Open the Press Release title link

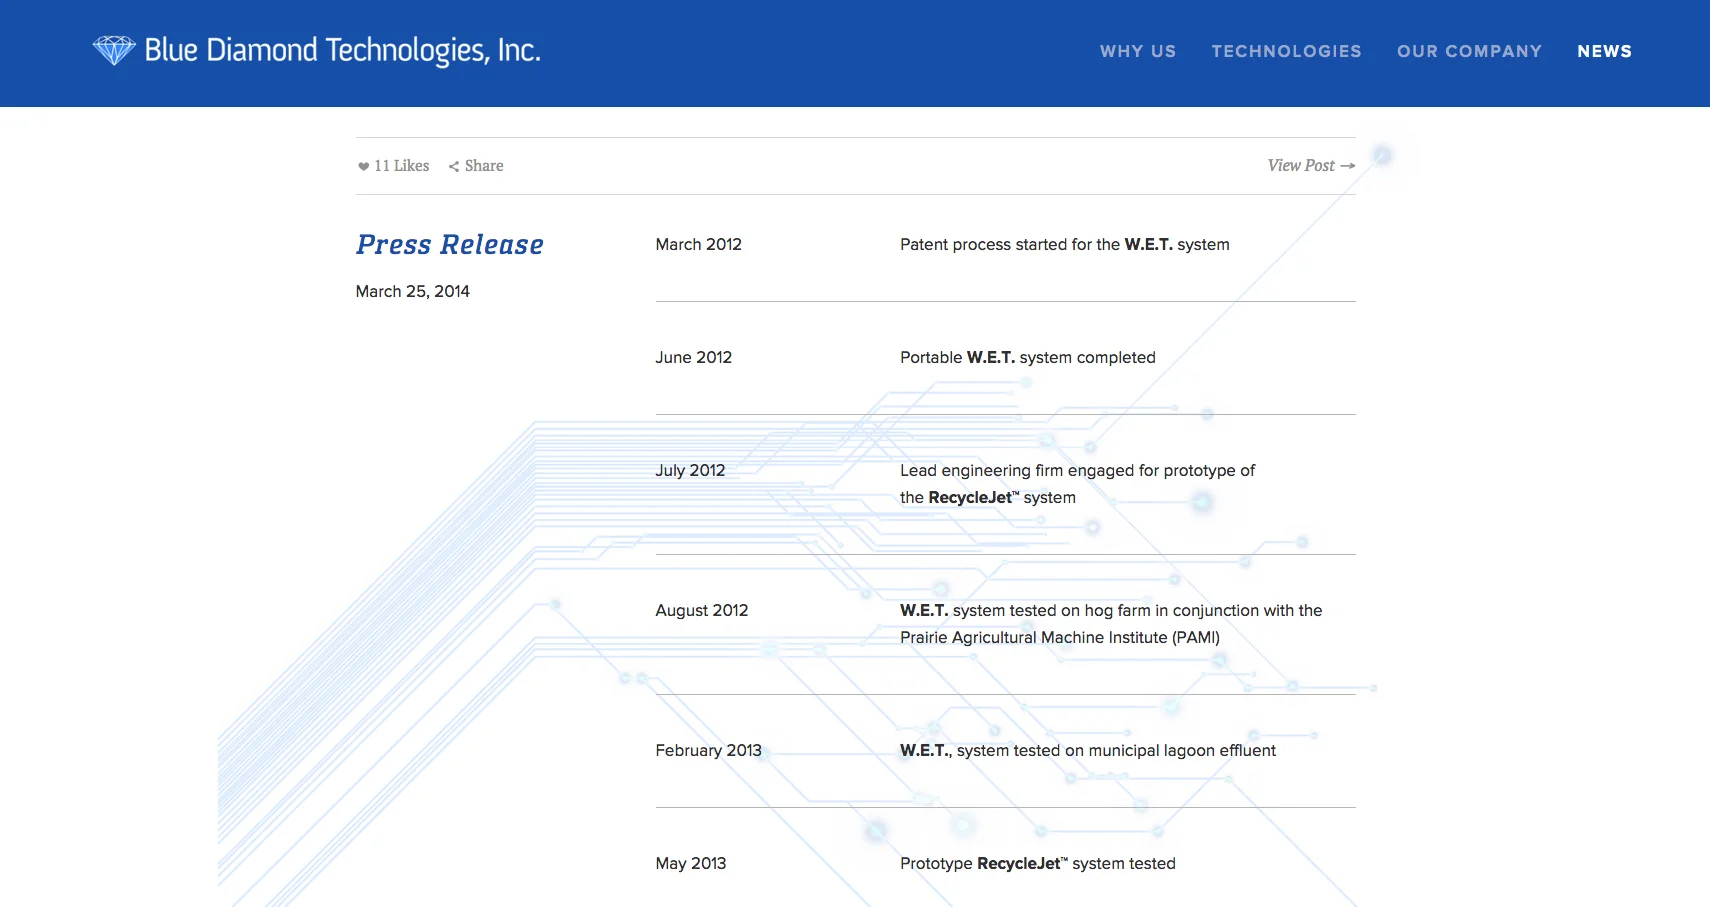click(450, 244)
